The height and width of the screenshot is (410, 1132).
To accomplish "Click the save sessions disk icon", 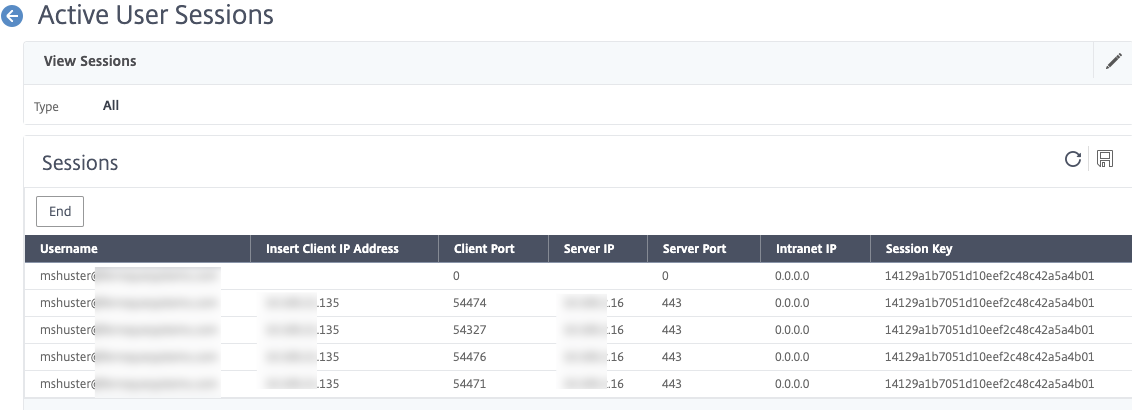I will pos(1105,159).
